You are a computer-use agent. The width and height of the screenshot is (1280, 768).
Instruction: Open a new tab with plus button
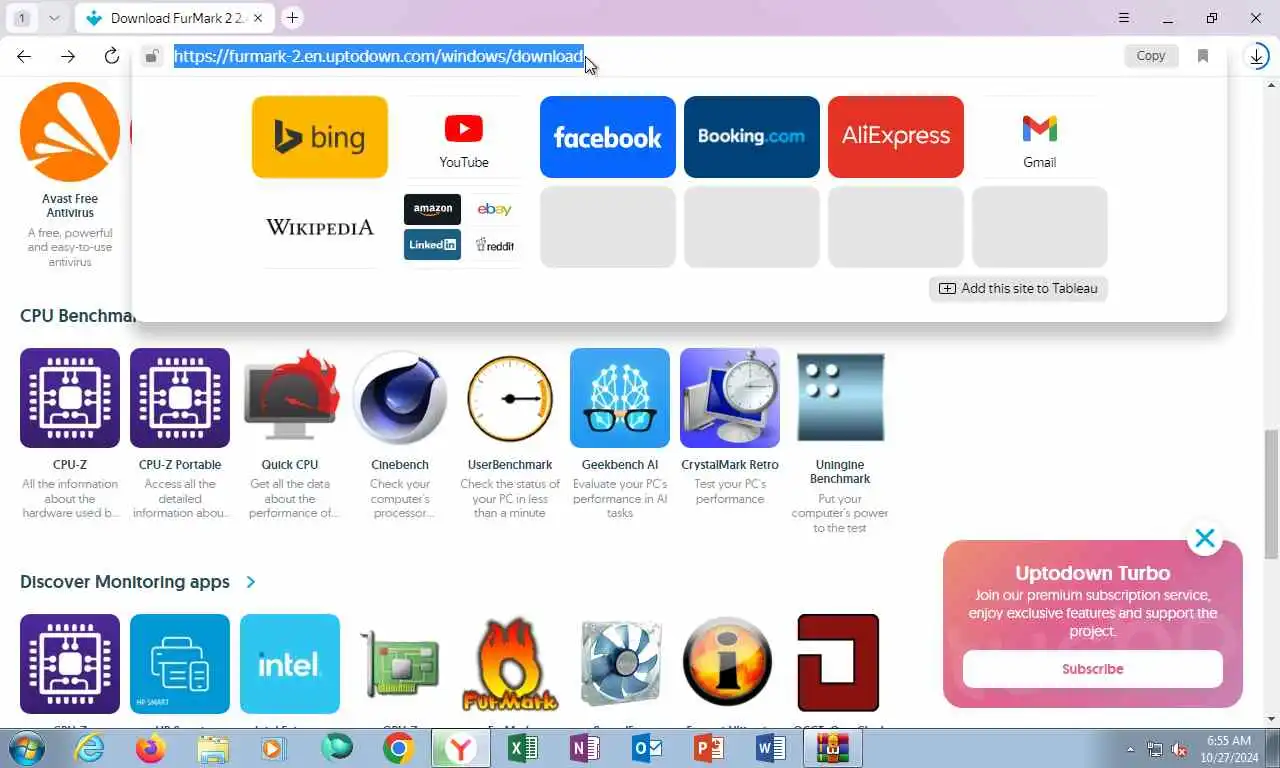click(x=292, y=18)
